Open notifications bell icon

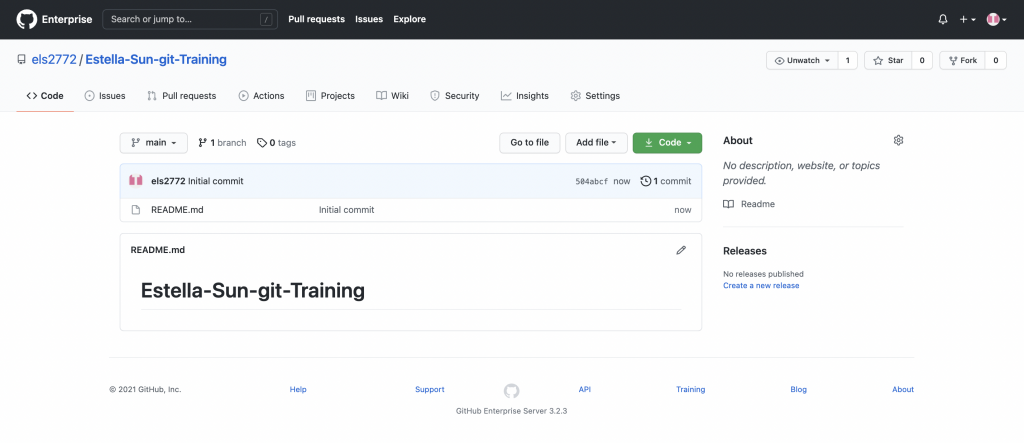point(942,20)
